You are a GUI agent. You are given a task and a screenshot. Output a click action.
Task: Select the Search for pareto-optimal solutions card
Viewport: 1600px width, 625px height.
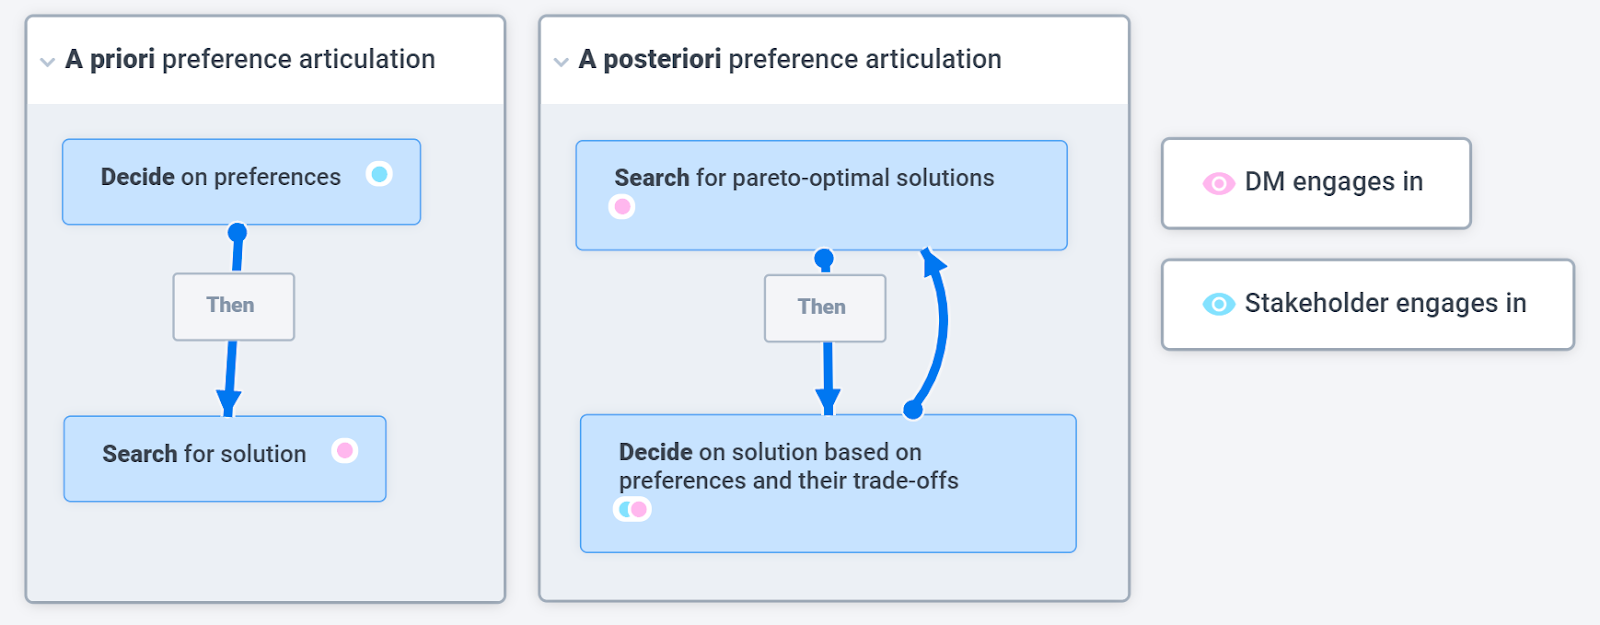(x=821, y=195)
